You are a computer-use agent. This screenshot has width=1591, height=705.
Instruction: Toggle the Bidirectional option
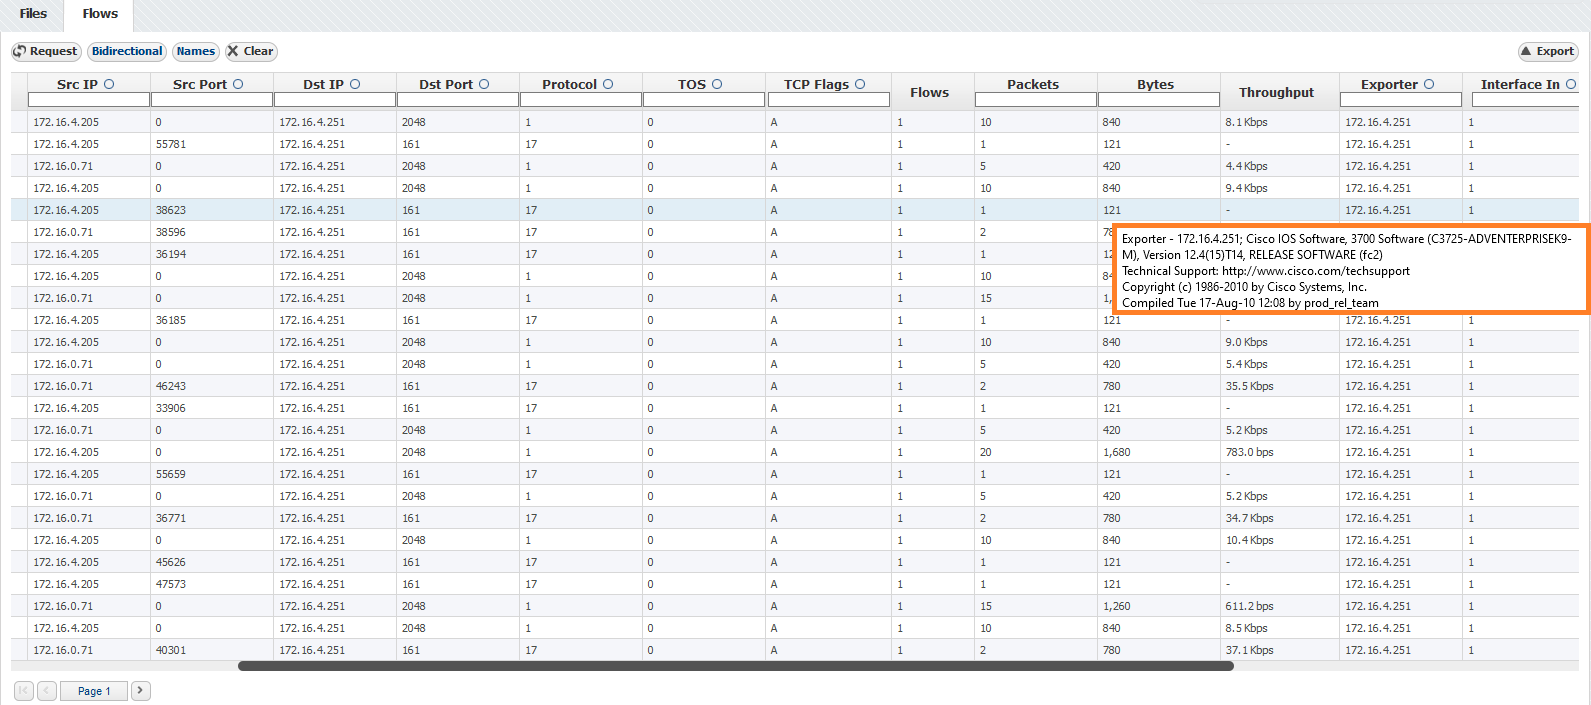[126, 51]
